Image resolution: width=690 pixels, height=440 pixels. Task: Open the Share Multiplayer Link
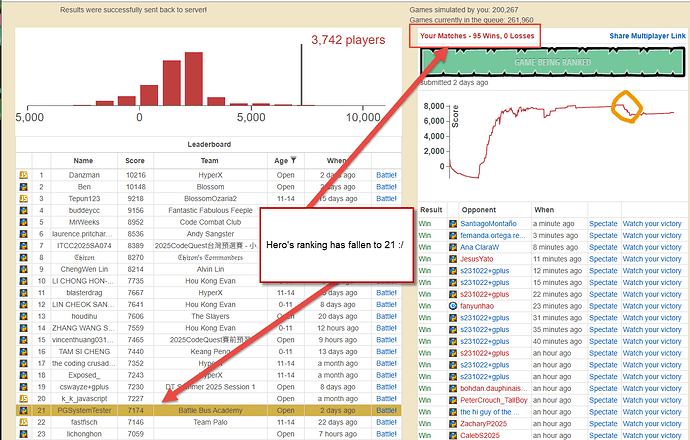click(647, 36)
